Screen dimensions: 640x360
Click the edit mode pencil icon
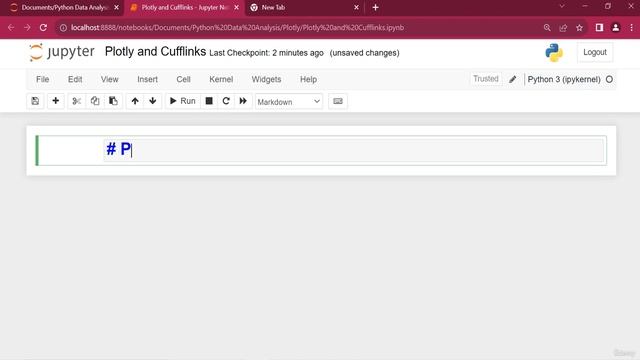[x=513, y=80]
